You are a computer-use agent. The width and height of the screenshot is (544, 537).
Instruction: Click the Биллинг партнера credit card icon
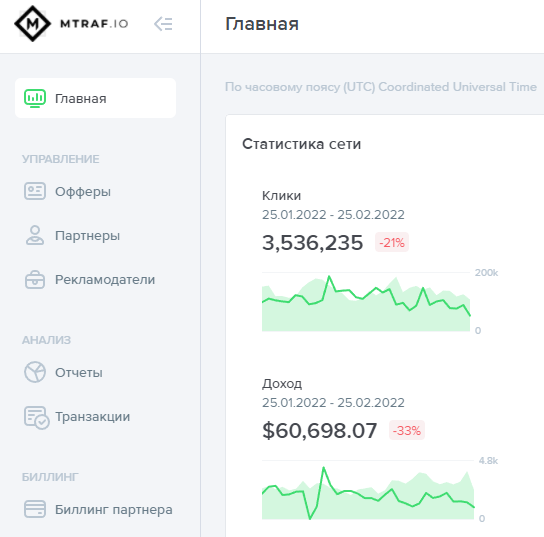(35, 509)
